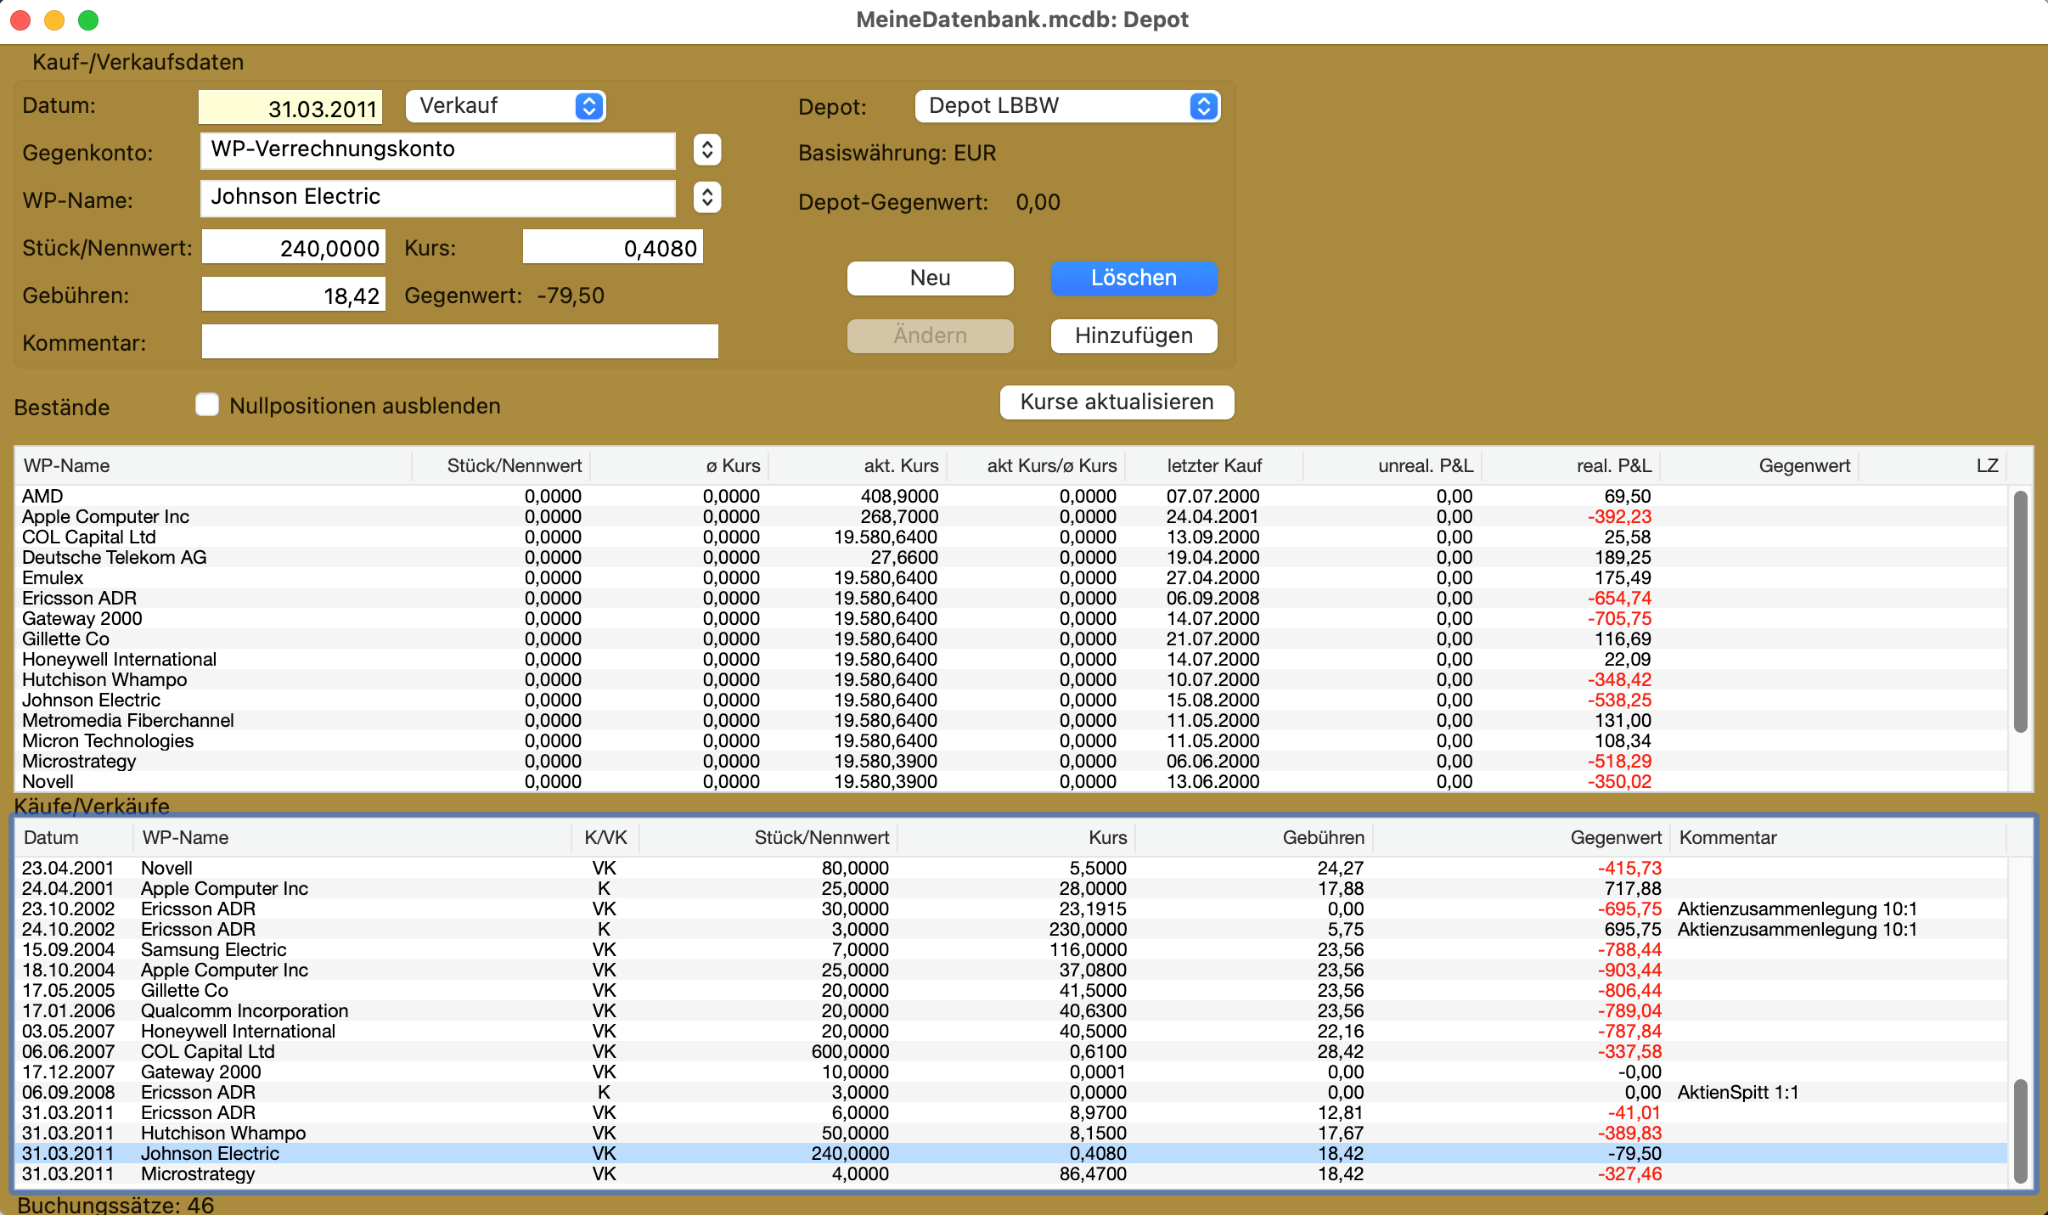Click the Löschen button
This screenshot has height=1215, width=2048.
1134,278
